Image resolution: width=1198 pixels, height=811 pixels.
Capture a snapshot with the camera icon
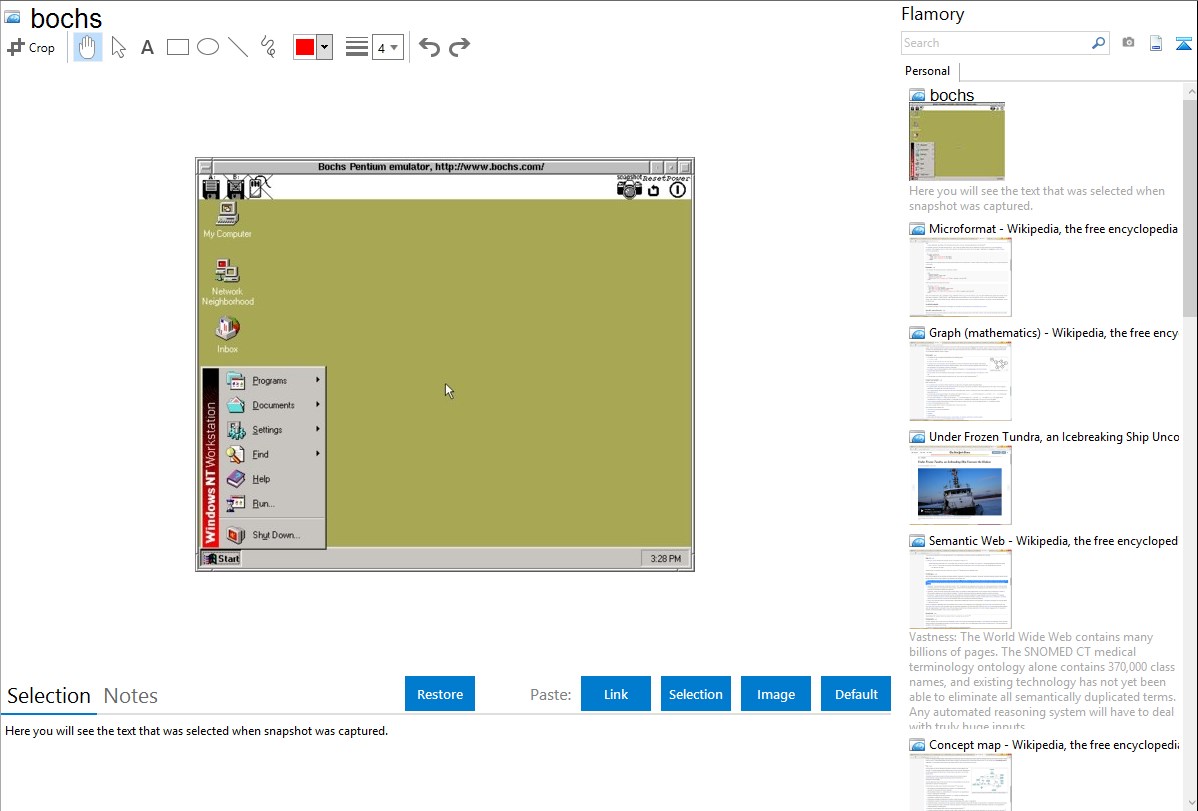[x=1128, y=43]
